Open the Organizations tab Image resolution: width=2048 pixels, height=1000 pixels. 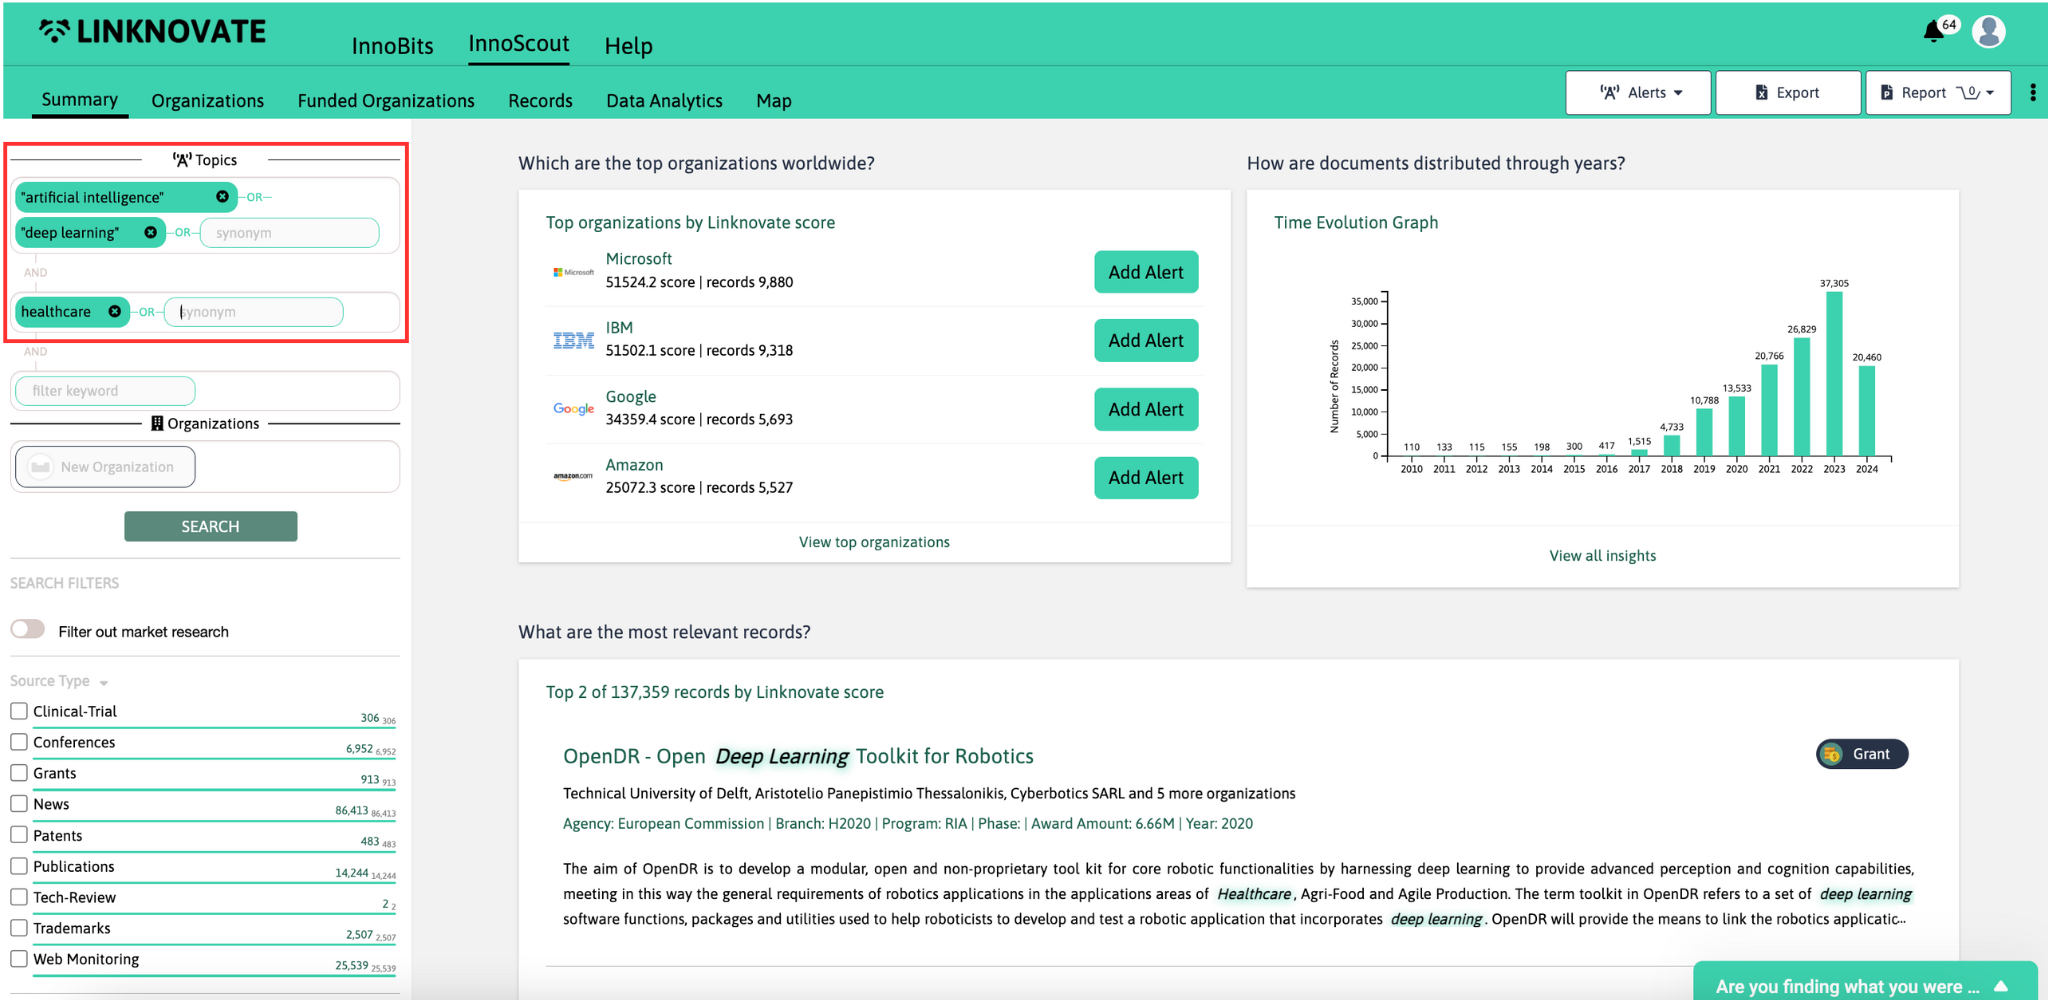coord(208,101)
